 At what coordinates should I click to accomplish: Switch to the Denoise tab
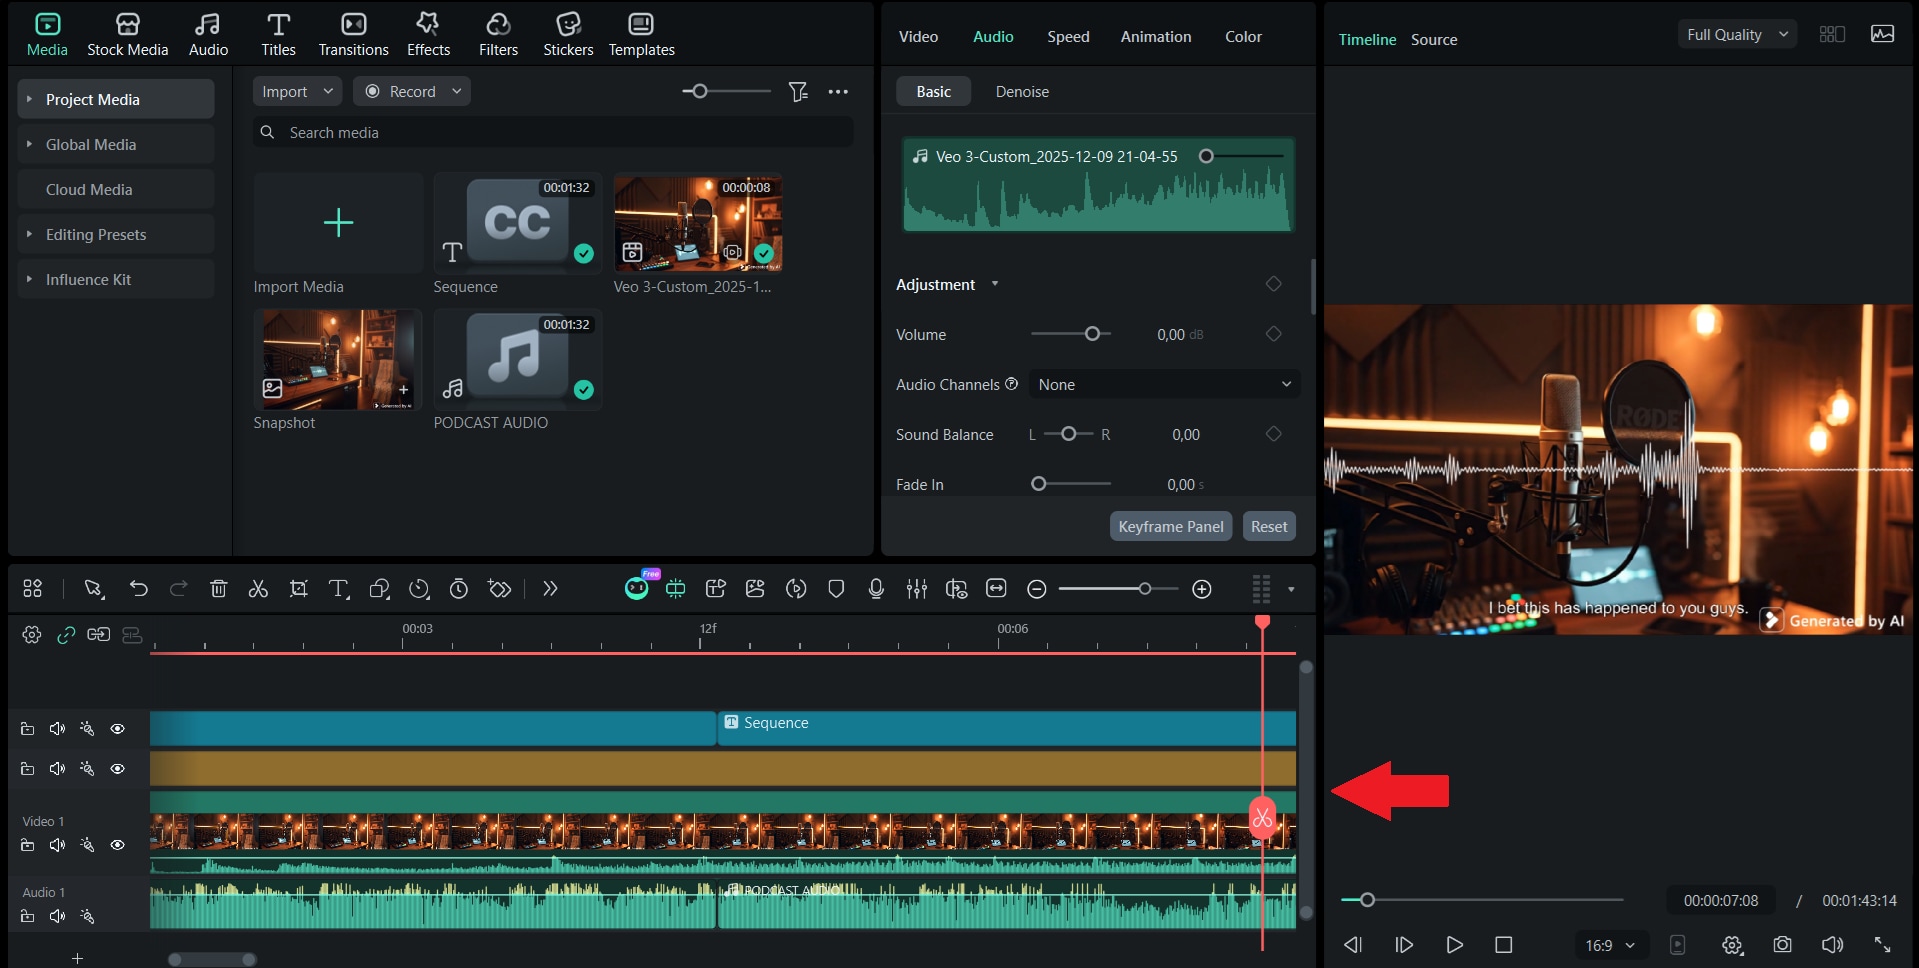[x=1021, y=90]
